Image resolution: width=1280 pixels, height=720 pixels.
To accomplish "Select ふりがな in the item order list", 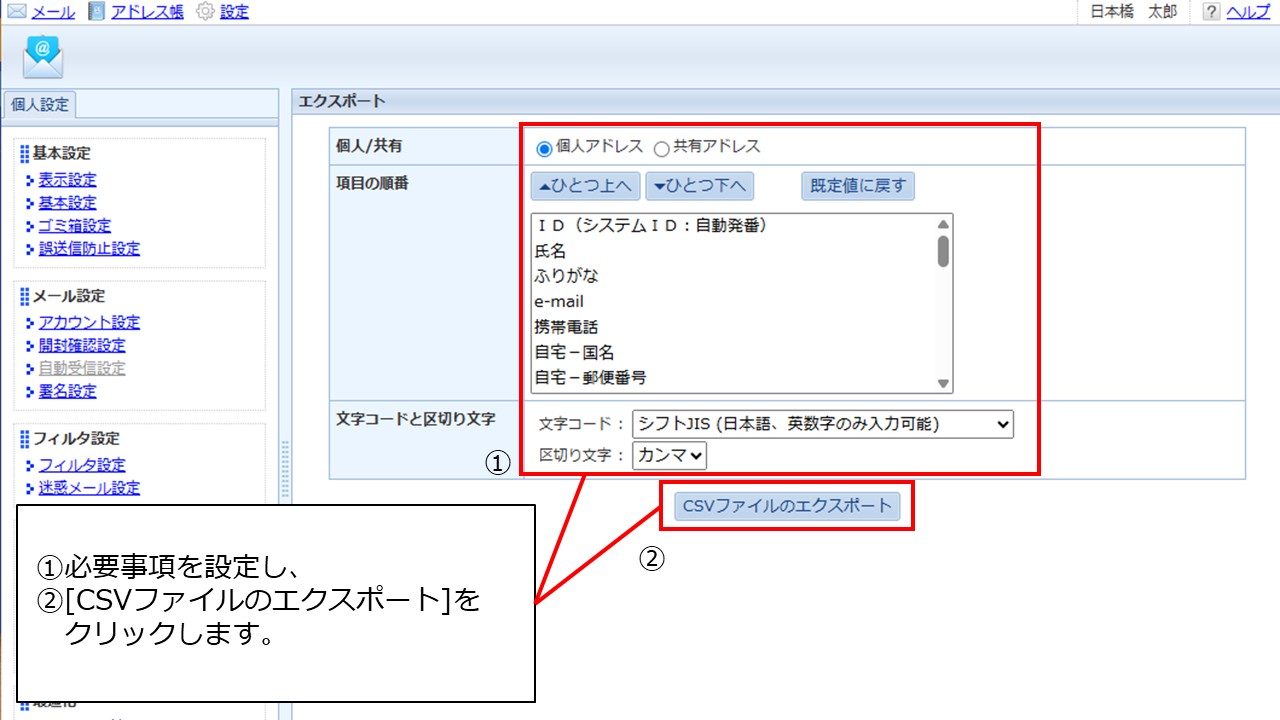I will tap(733, 276).
